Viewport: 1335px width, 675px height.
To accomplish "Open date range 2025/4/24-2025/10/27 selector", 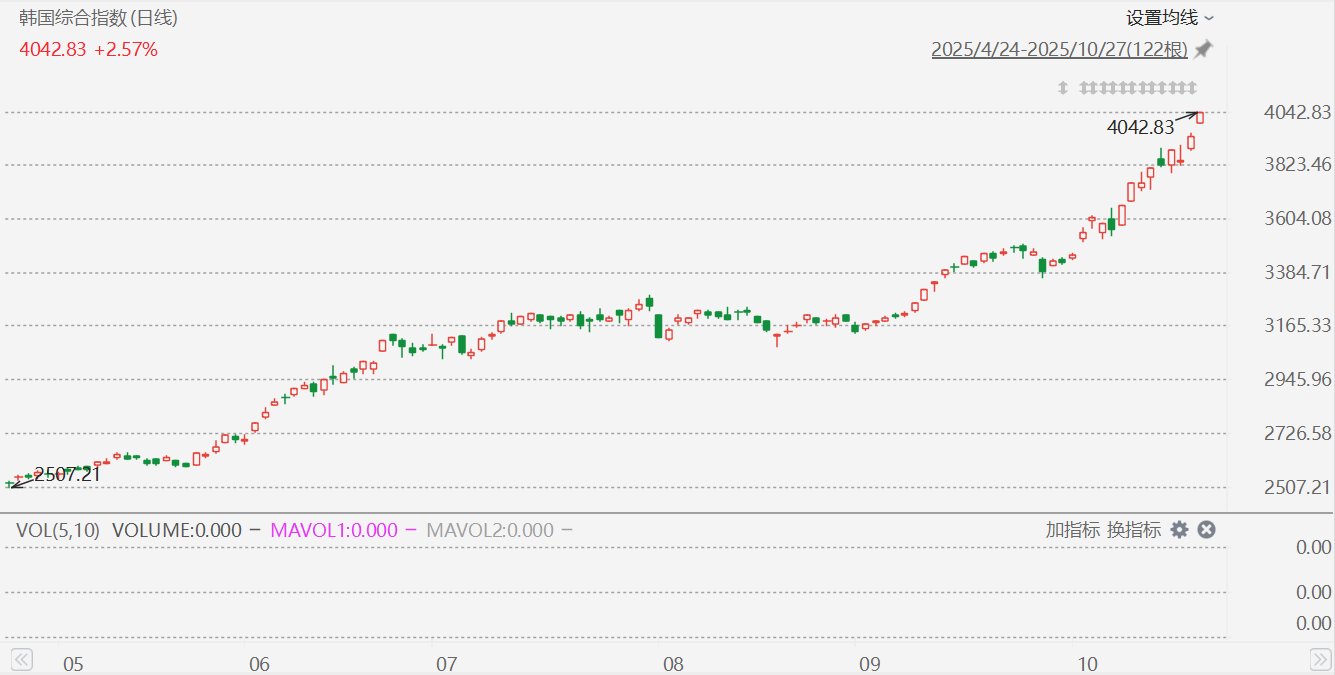I will coord(1059,49).
